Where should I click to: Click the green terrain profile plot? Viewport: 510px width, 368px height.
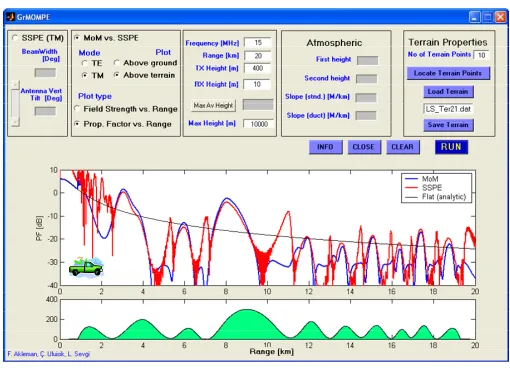pyautogui.click(x=268, y=319)
